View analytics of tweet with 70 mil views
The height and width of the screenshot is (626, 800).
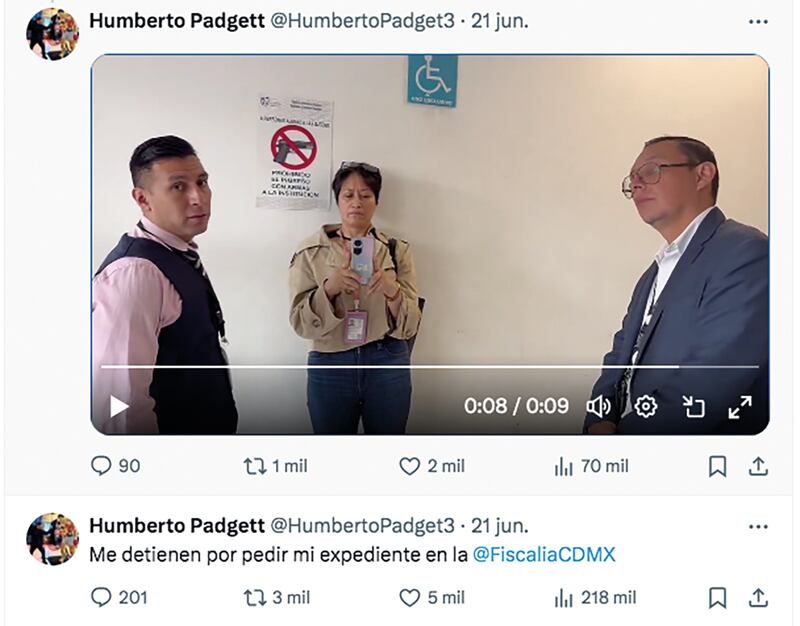click(591, 466)
